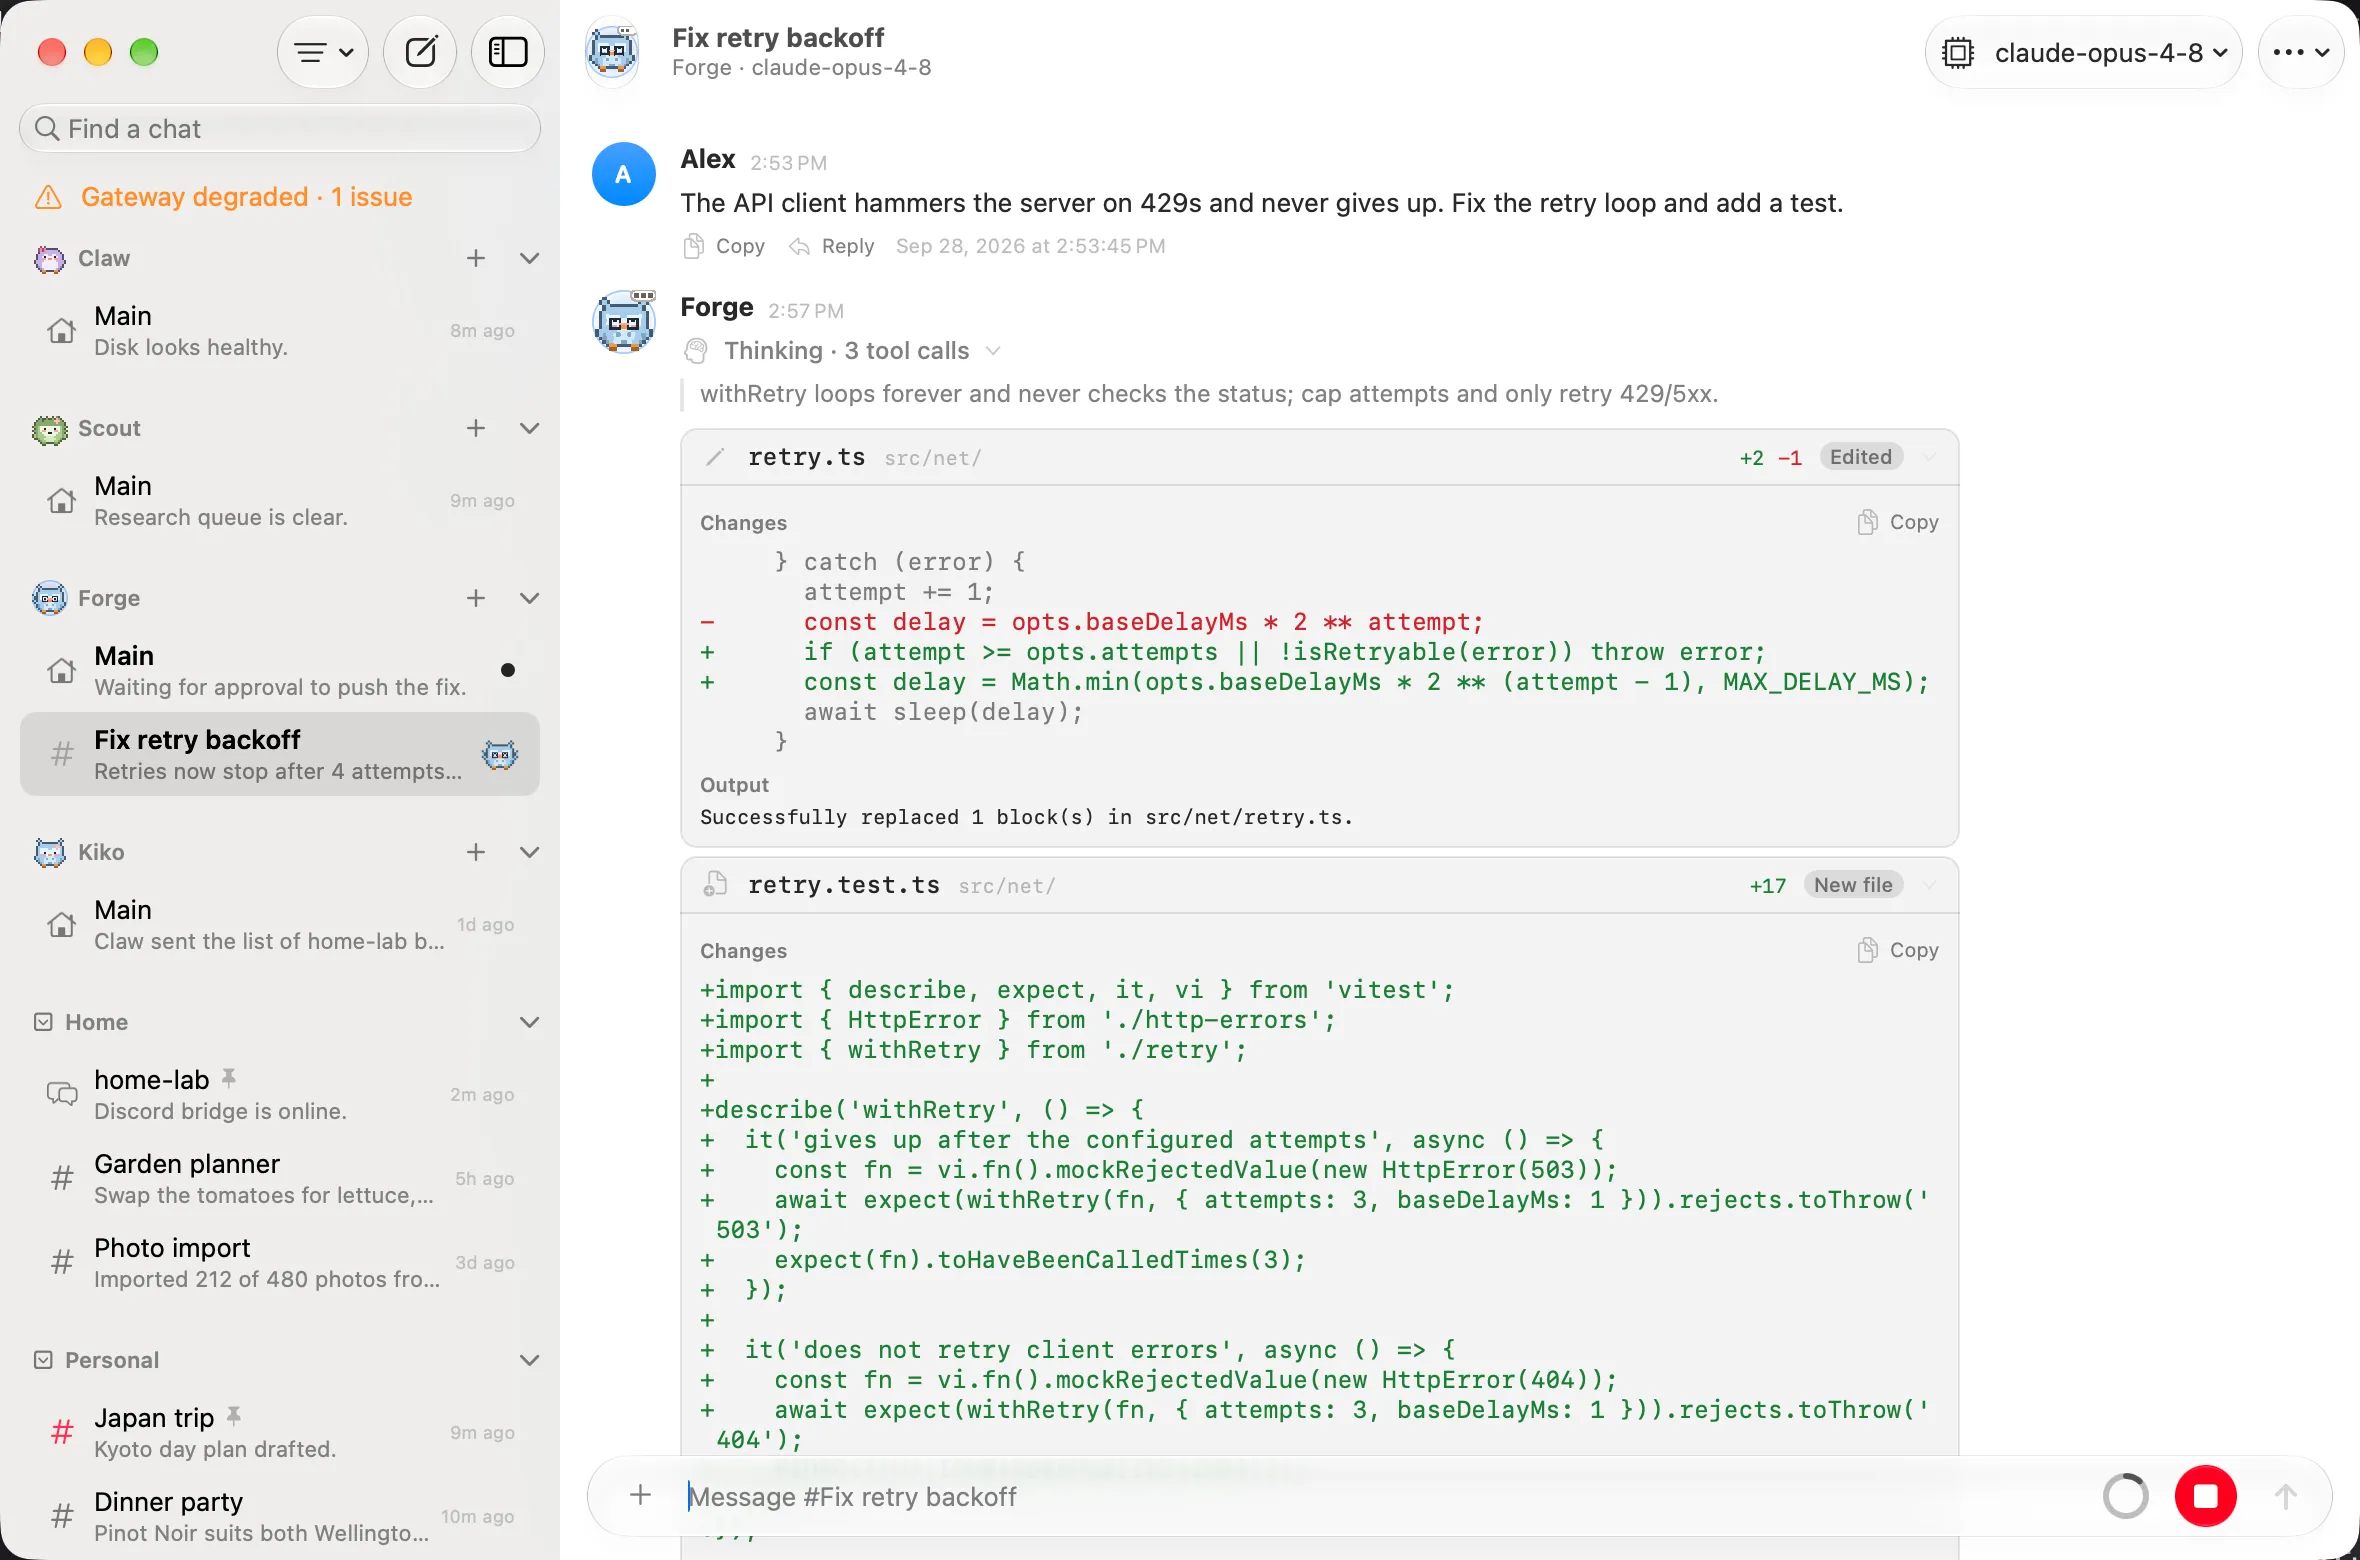Add a new chat under Claw
The width and height of the screenshot is (2360, 1560).
point(476,258)
